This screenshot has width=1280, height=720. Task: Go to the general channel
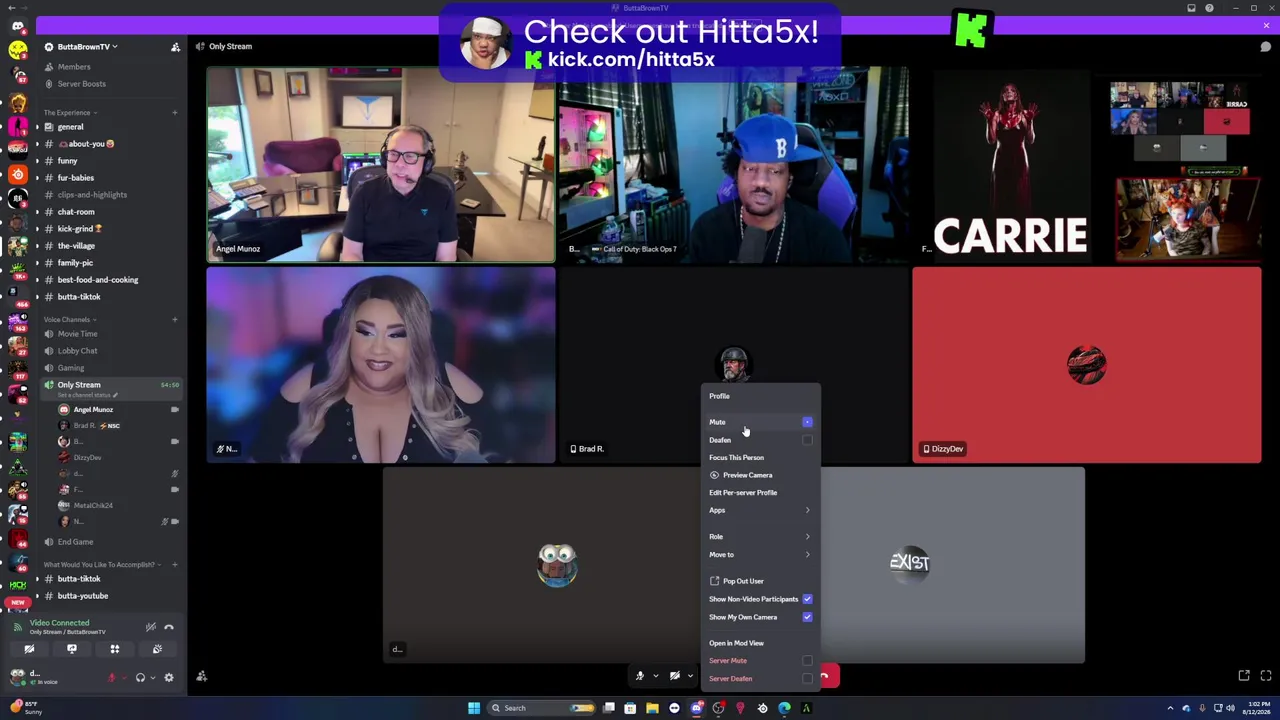110,127
